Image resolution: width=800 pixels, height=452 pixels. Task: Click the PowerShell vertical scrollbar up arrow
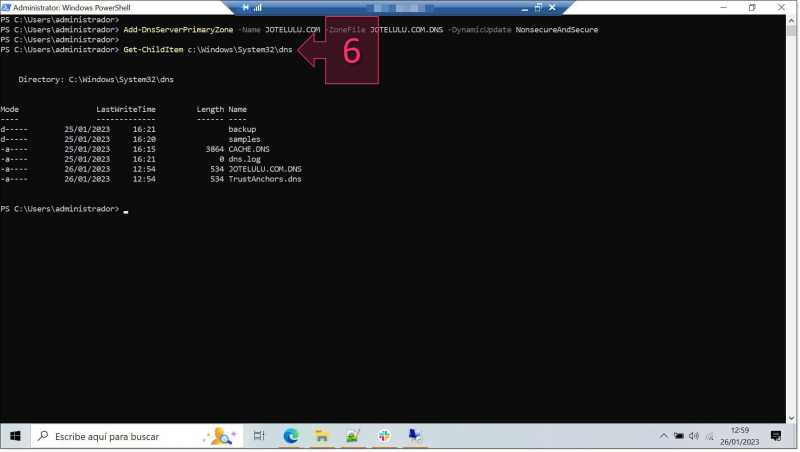791,20
